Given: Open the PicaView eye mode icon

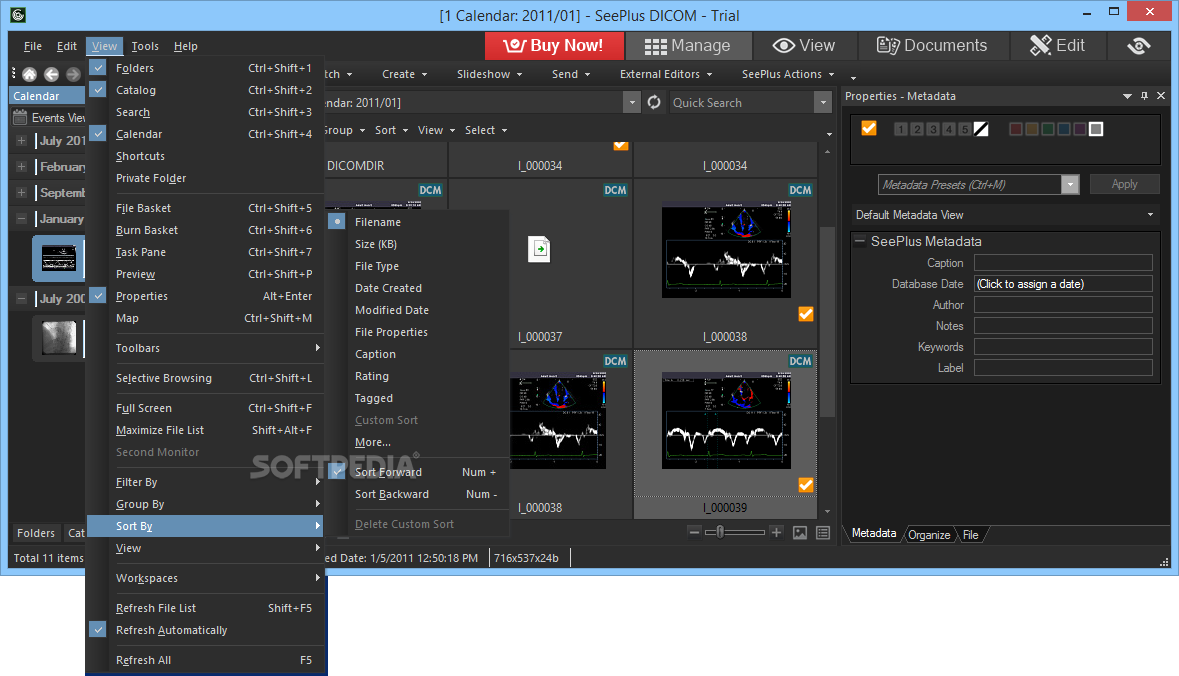Looking at the screenshot, I should [1138, 46].
